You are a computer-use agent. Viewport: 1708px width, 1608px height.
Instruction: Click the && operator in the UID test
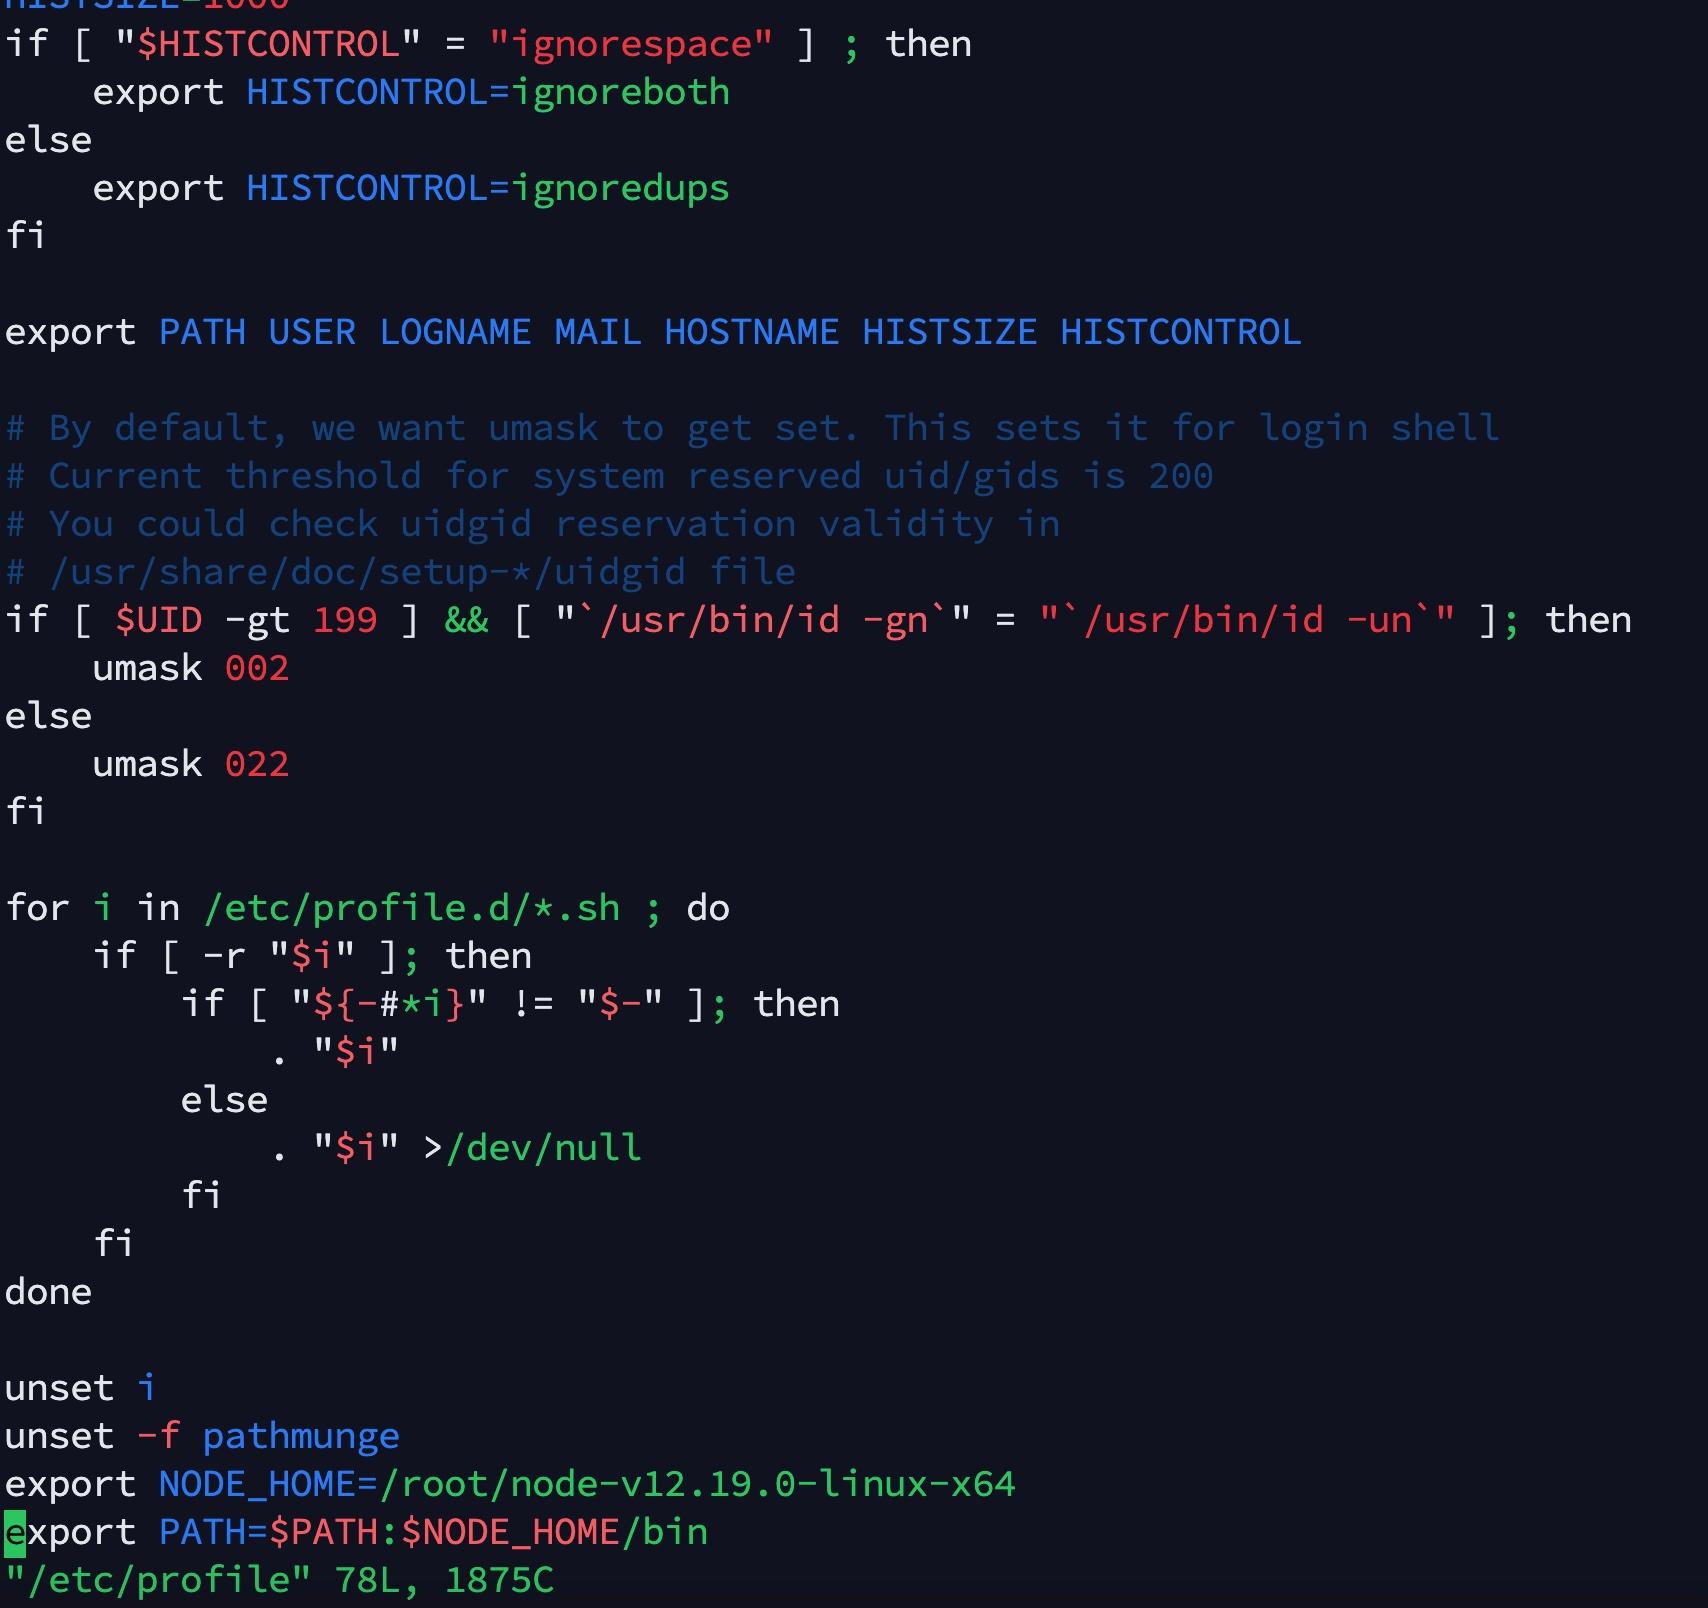(466, 620)
